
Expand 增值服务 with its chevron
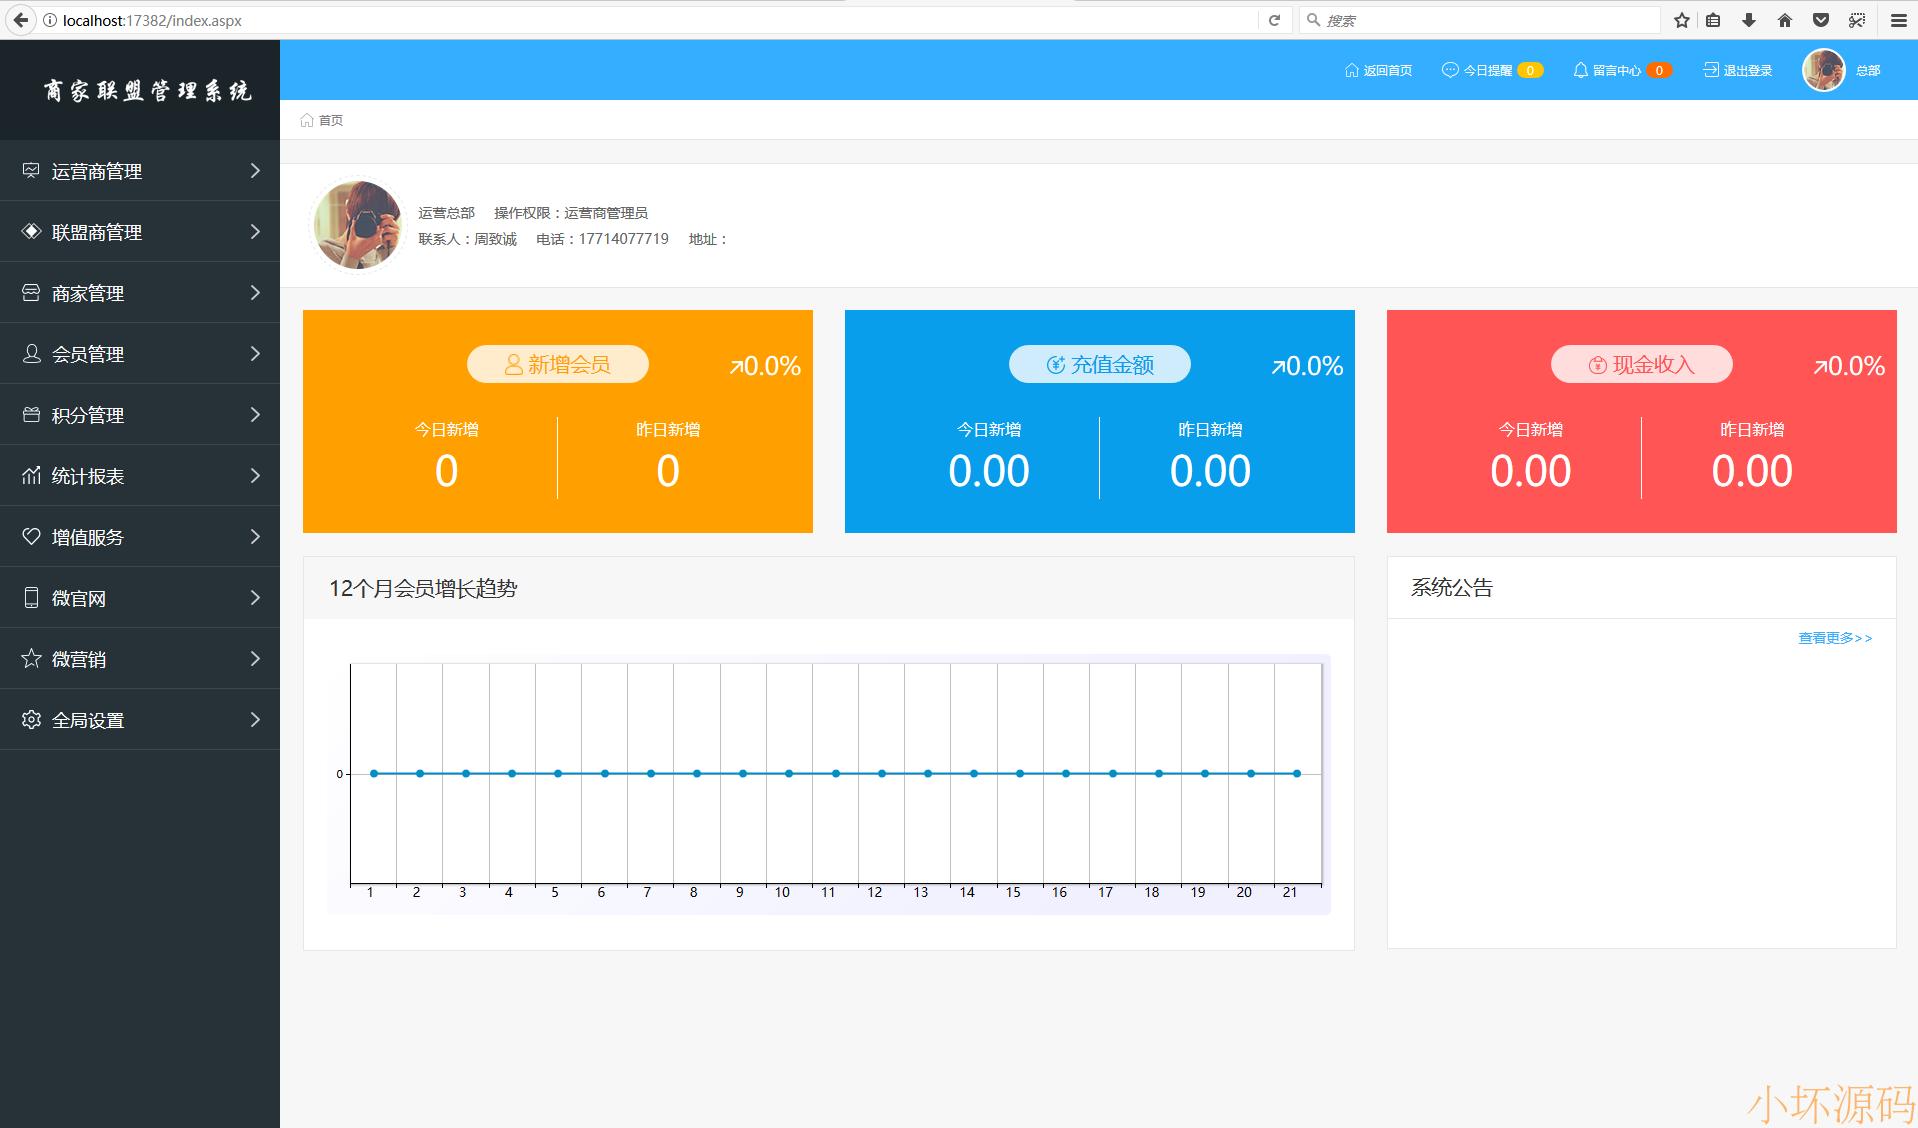pos(255,537)
